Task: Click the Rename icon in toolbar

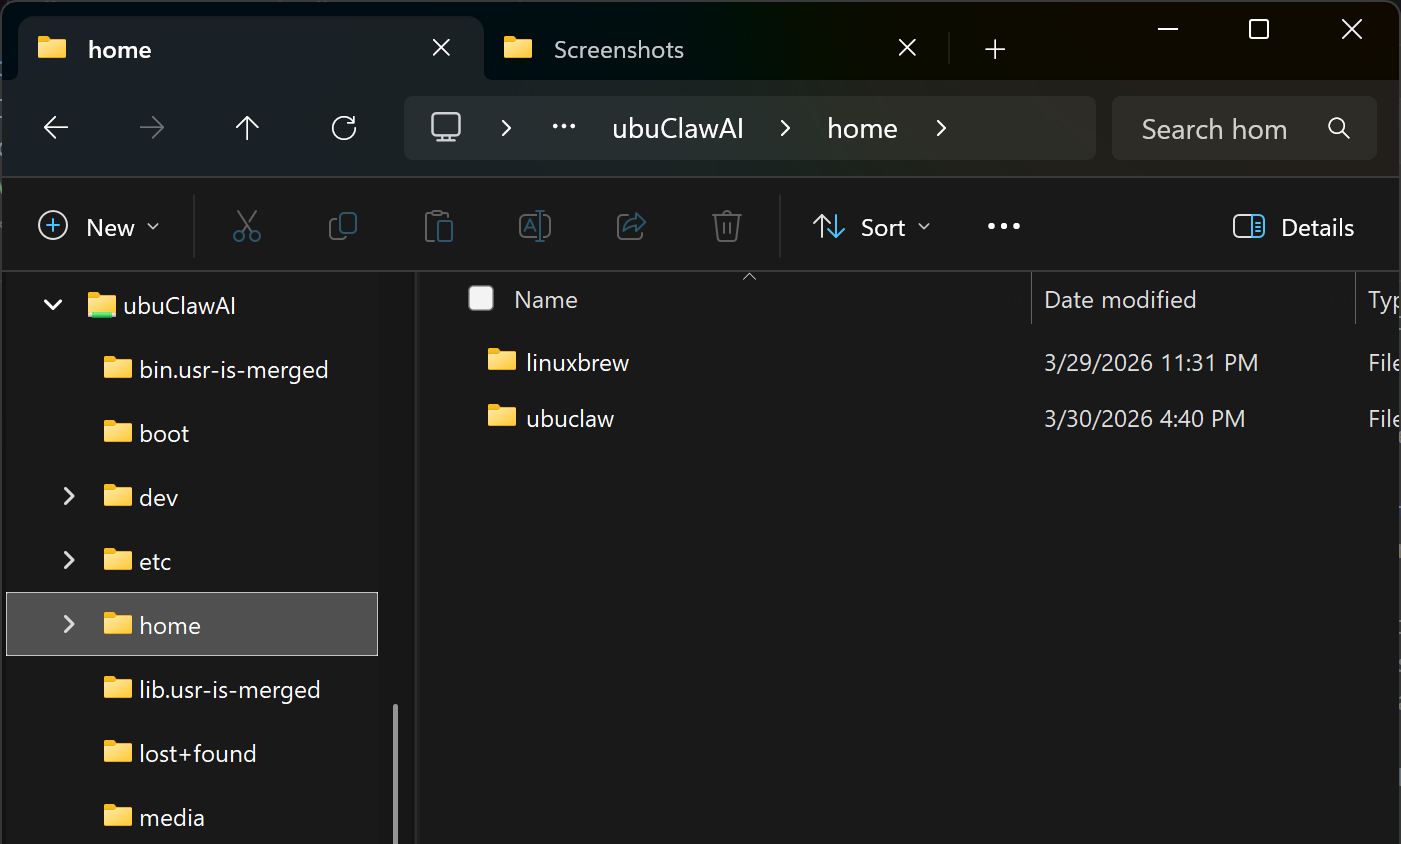Action: pos(535,226)
